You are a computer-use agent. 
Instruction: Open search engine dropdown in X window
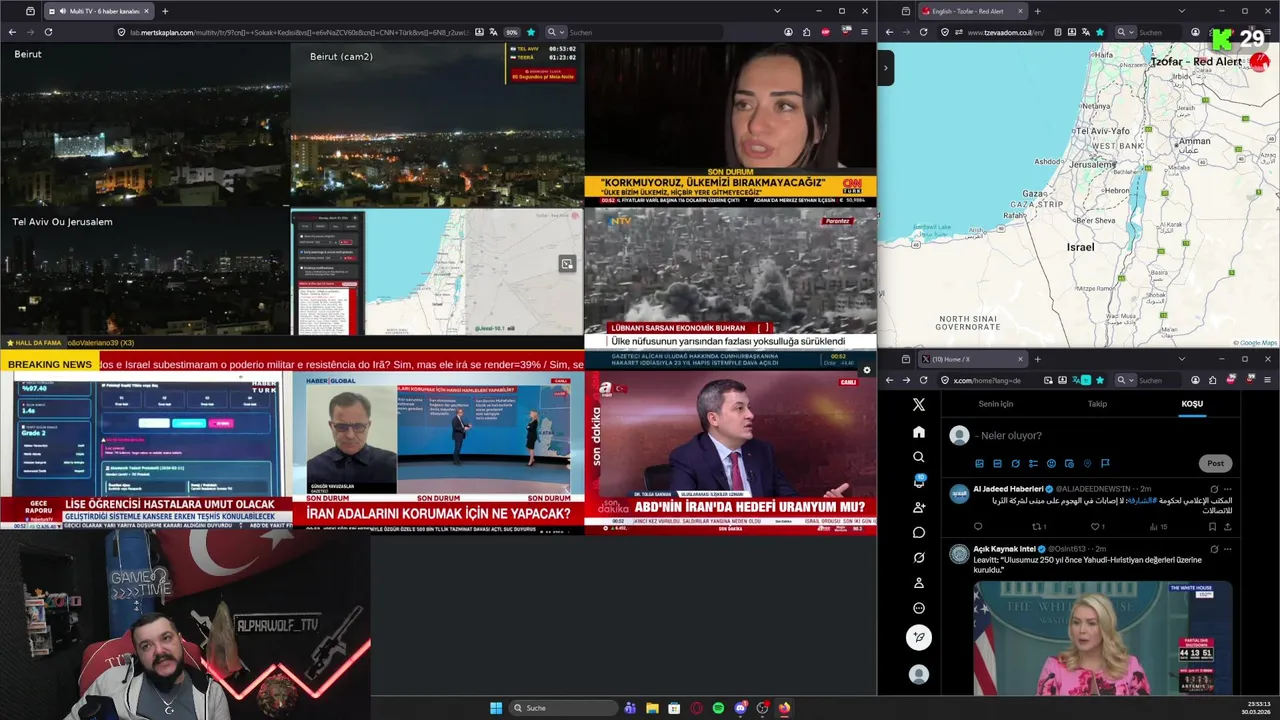click(x=1125, y=380)
